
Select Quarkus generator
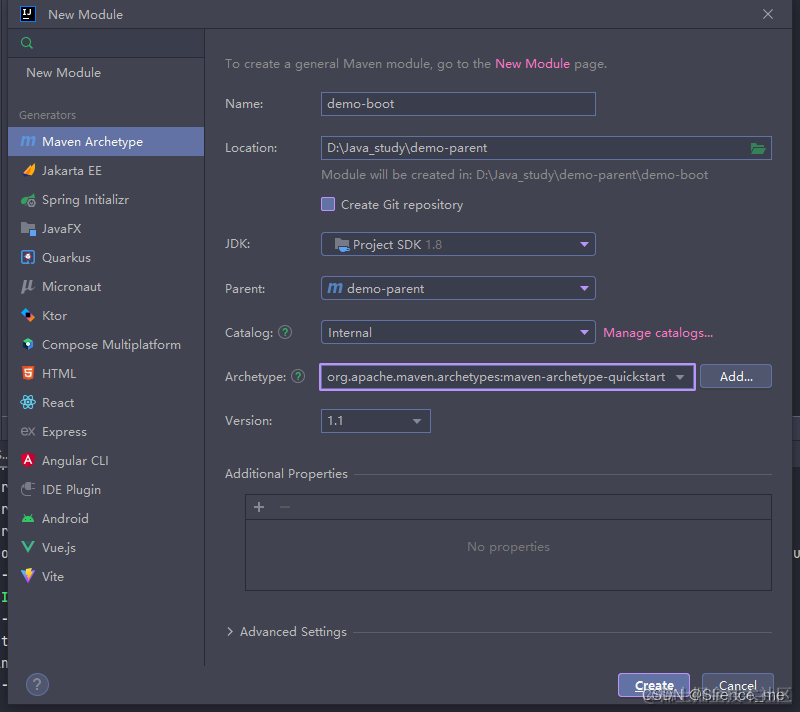(x=106, y=258)
